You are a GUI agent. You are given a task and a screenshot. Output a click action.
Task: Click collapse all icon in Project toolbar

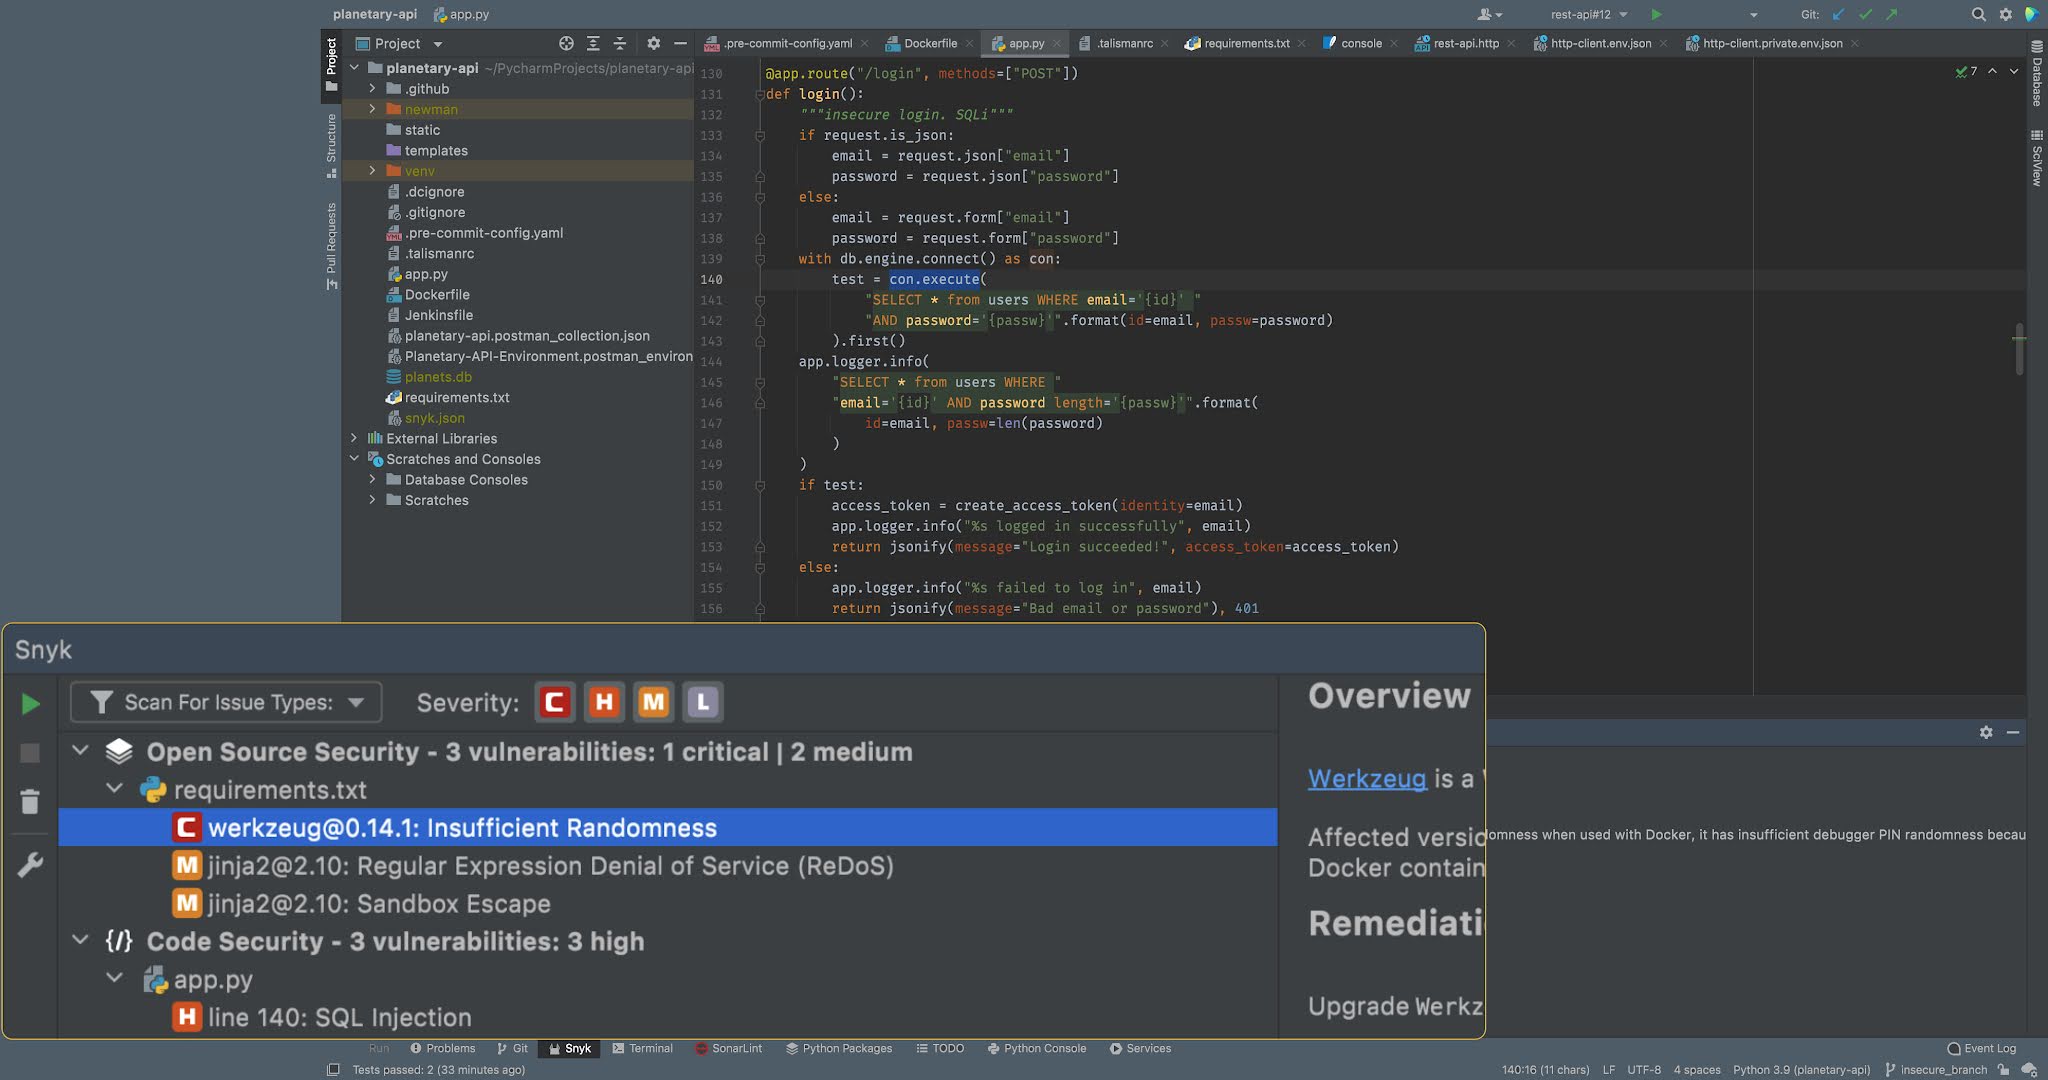619,43
